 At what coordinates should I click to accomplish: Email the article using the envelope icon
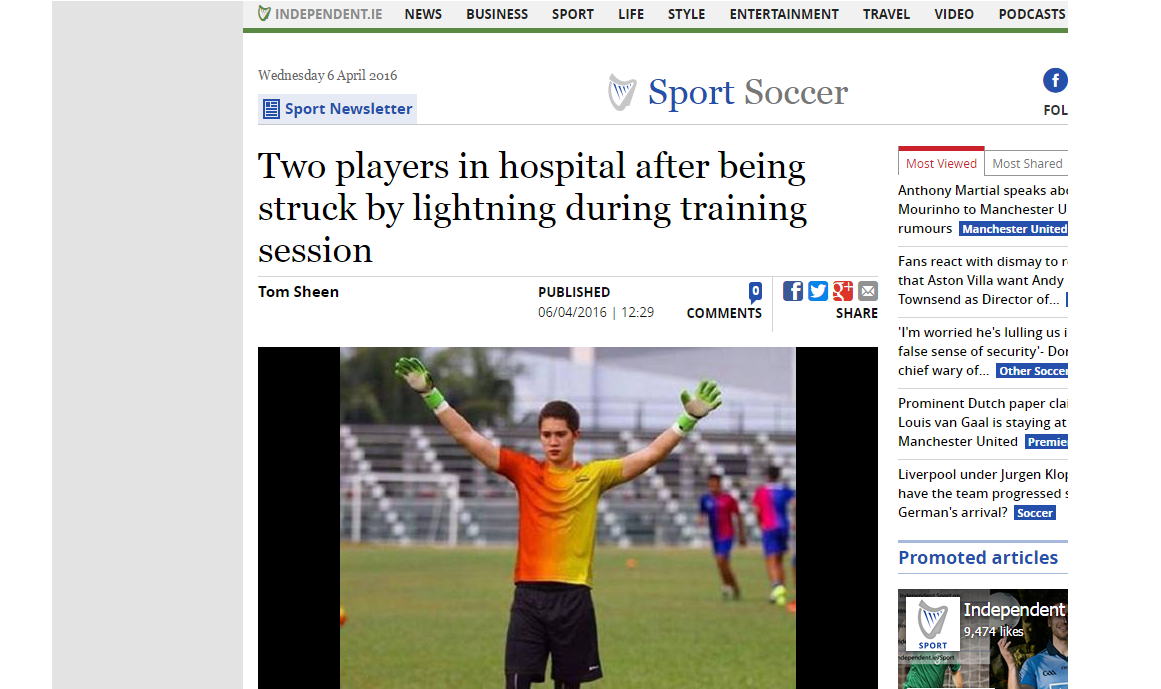(x=868, y=291)
